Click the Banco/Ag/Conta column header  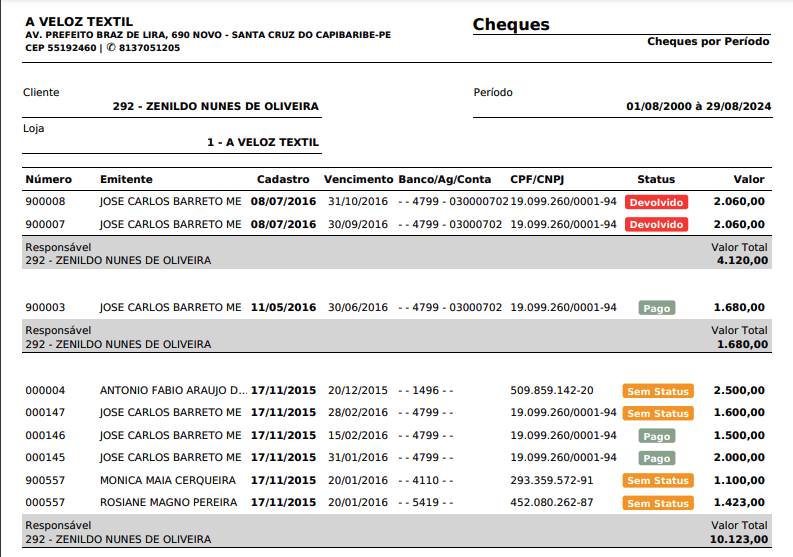pyautogui.click(x=445, y=180)
